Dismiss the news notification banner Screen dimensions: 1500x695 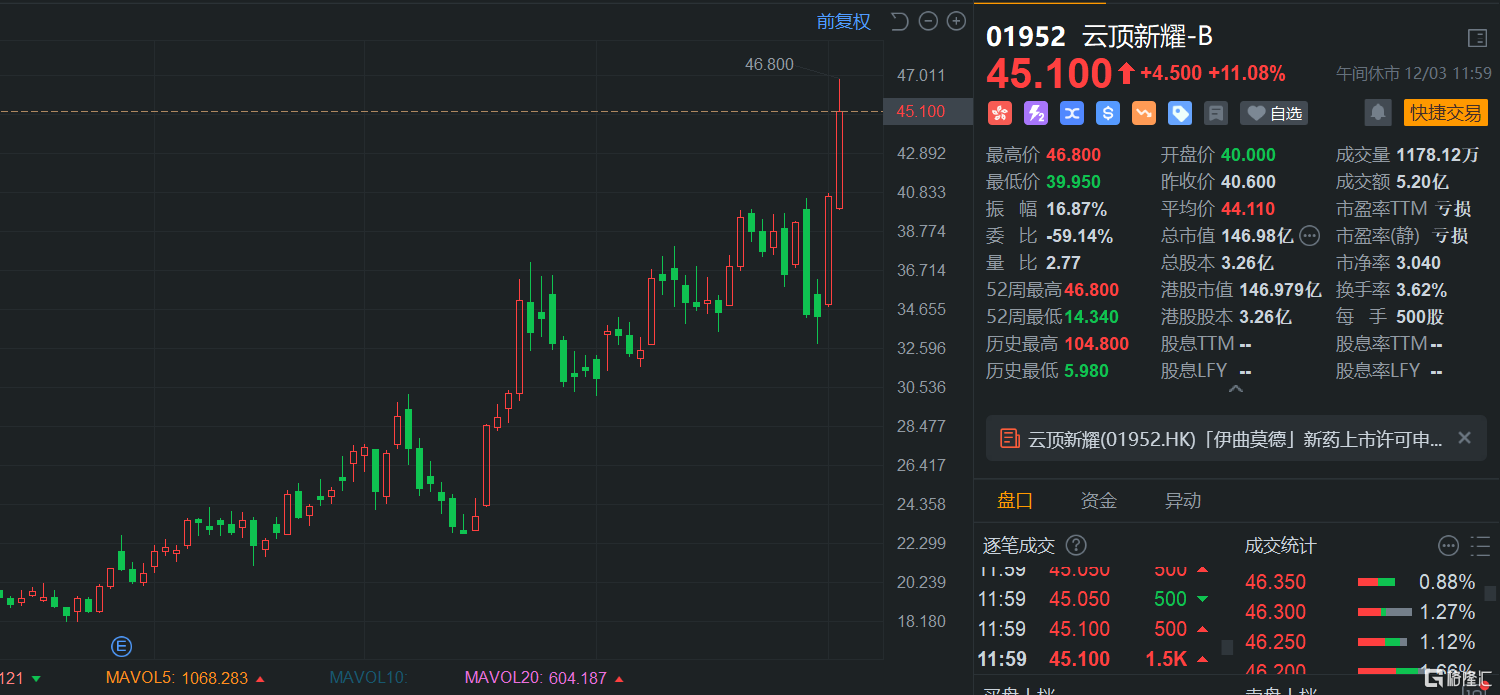coord(1465,438)
